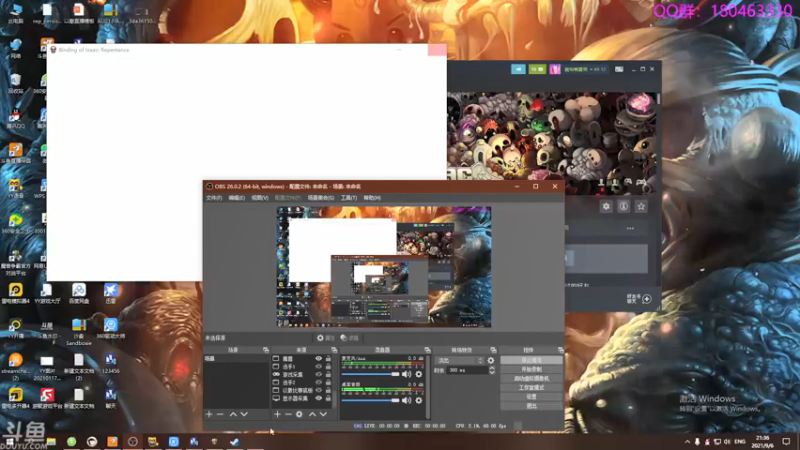Toggle visibility of 选手2 source

click(319, 382)
